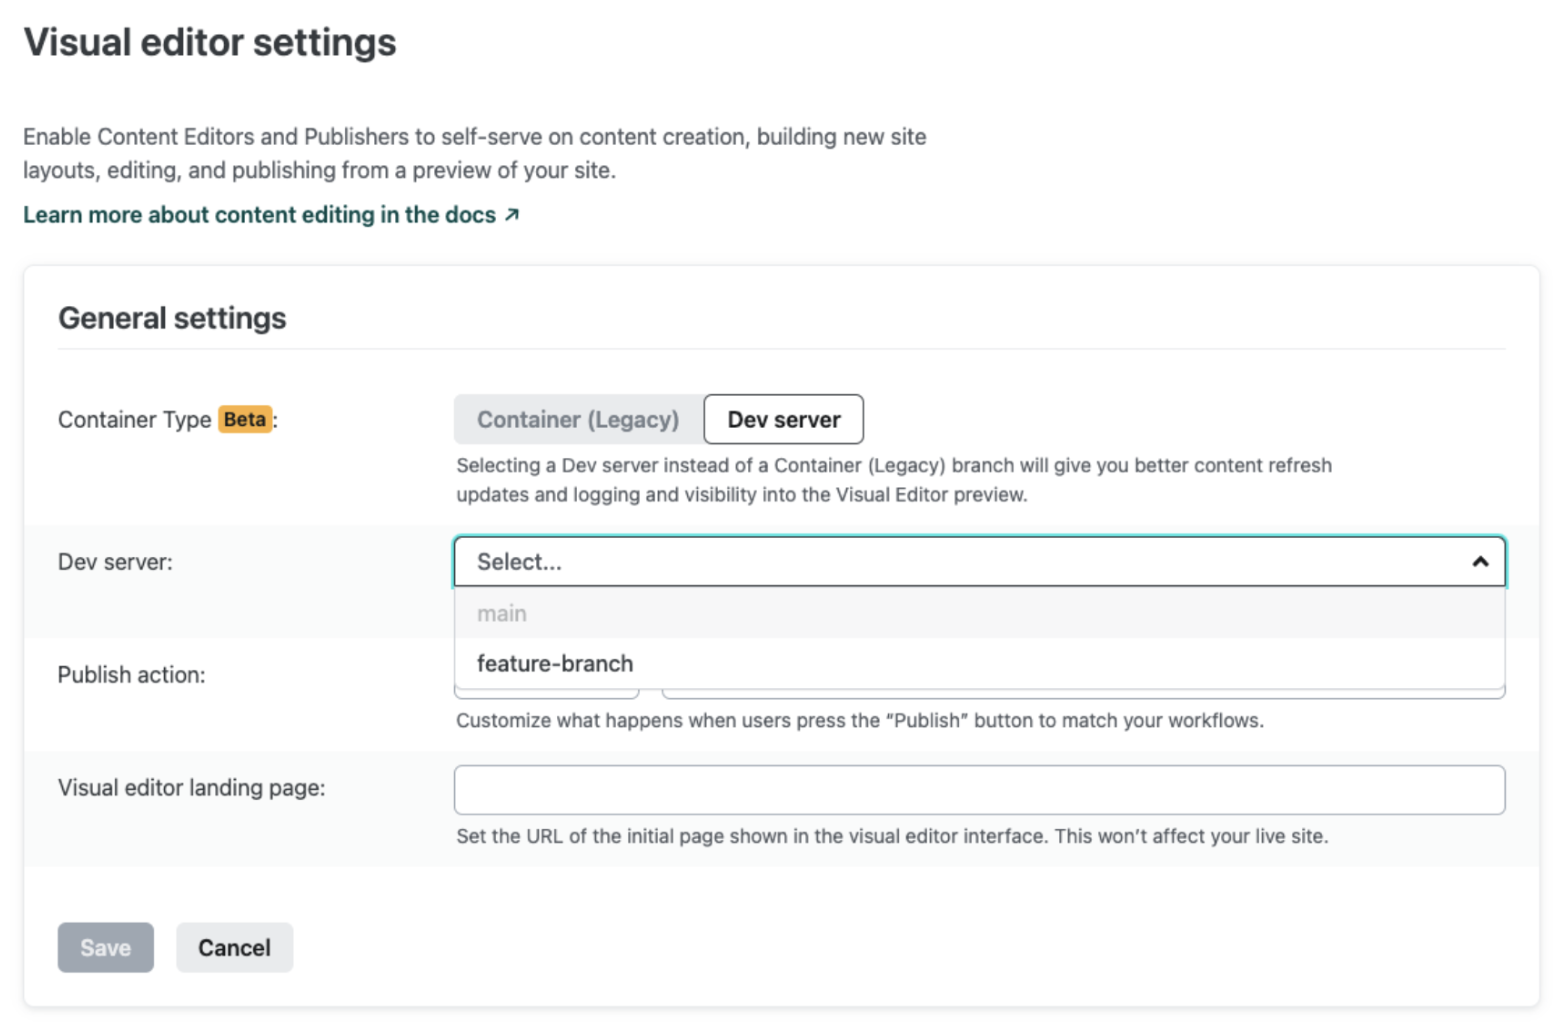Click the Cancel button
1563x1031 pixels.
(x=234, y=948)
